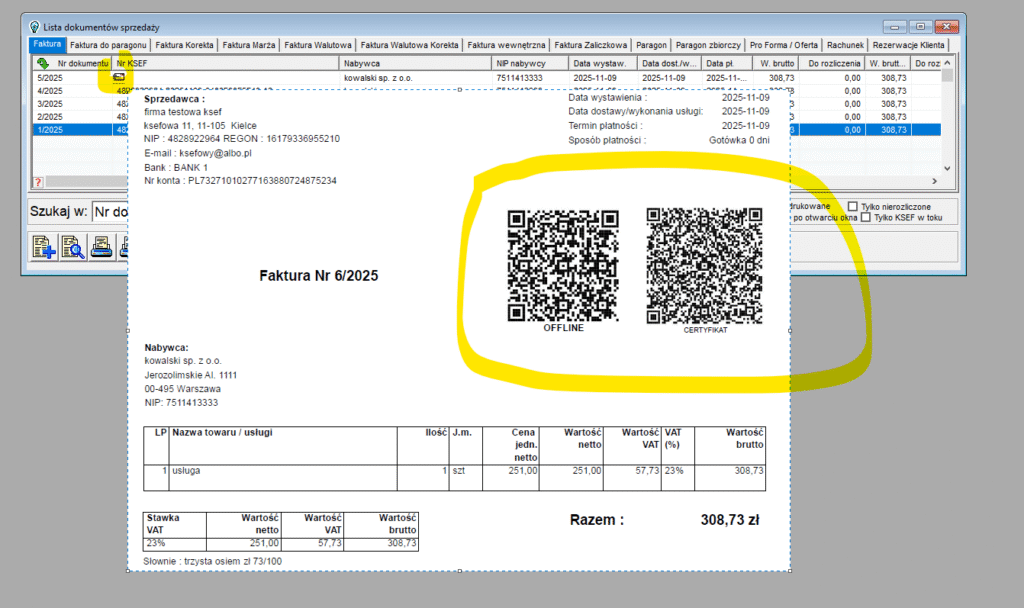The image size is (1024, 608).
Task: Toggle the Tylko KSEF w toku checkbox
Action: pos(865,217)
